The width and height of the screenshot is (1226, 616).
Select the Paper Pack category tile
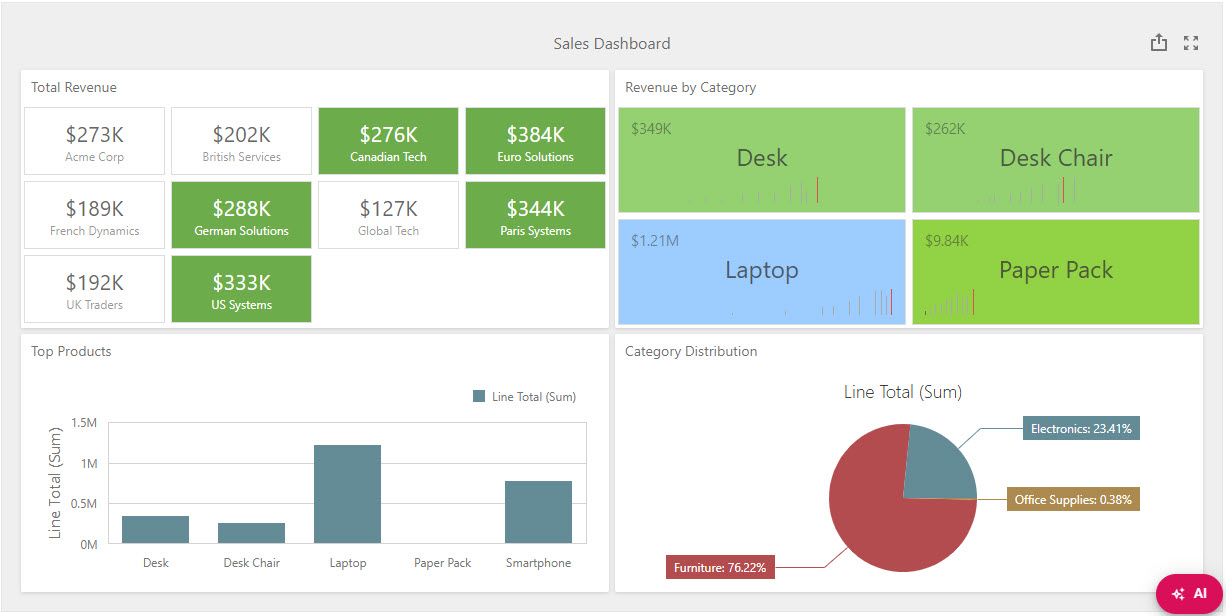tap(1055, 270)
